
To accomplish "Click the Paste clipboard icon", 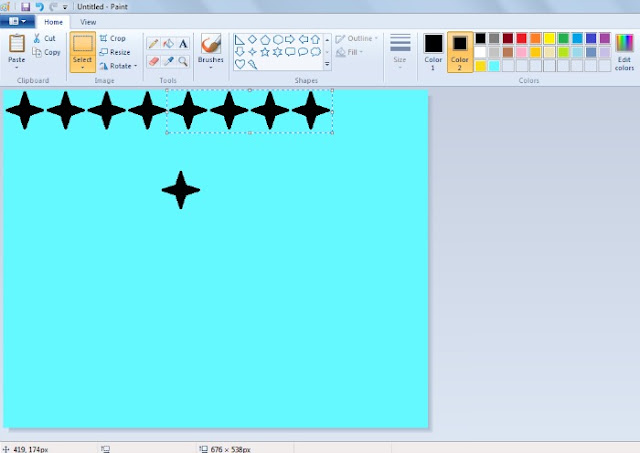I will [17, 43].
